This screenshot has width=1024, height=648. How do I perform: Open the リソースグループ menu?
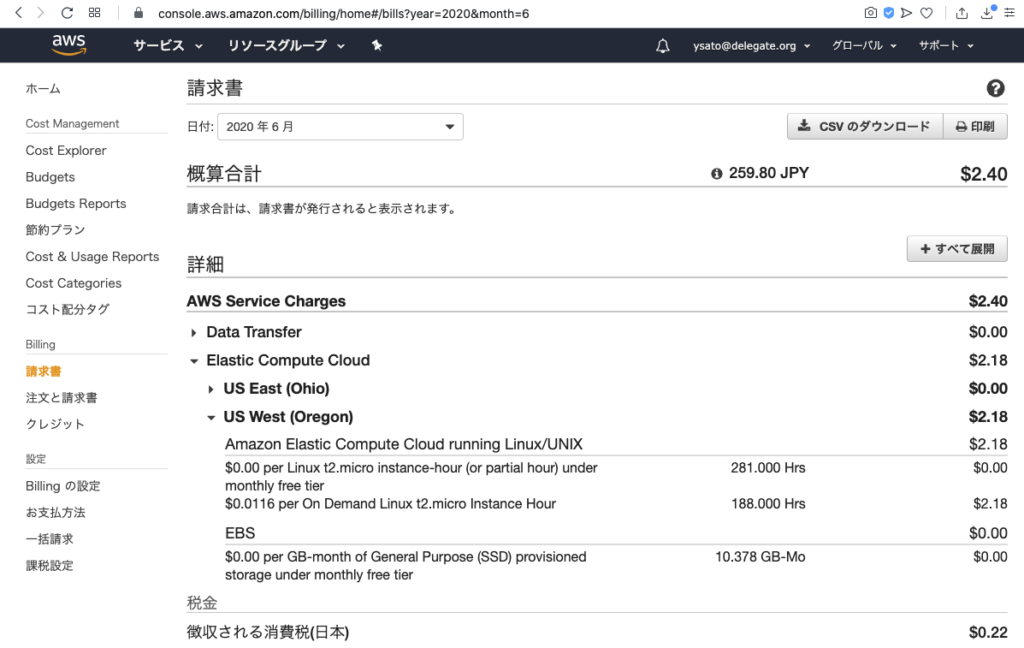(286, 46)
